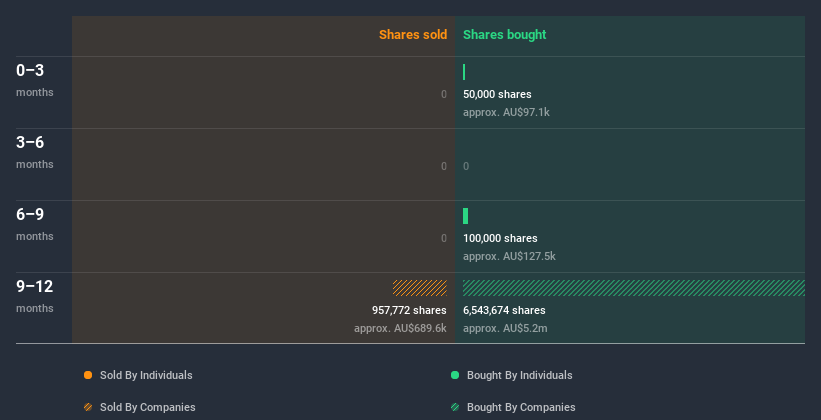
Task: Select the Bought By Individuals legend label
Action: [x=519, y=375]
